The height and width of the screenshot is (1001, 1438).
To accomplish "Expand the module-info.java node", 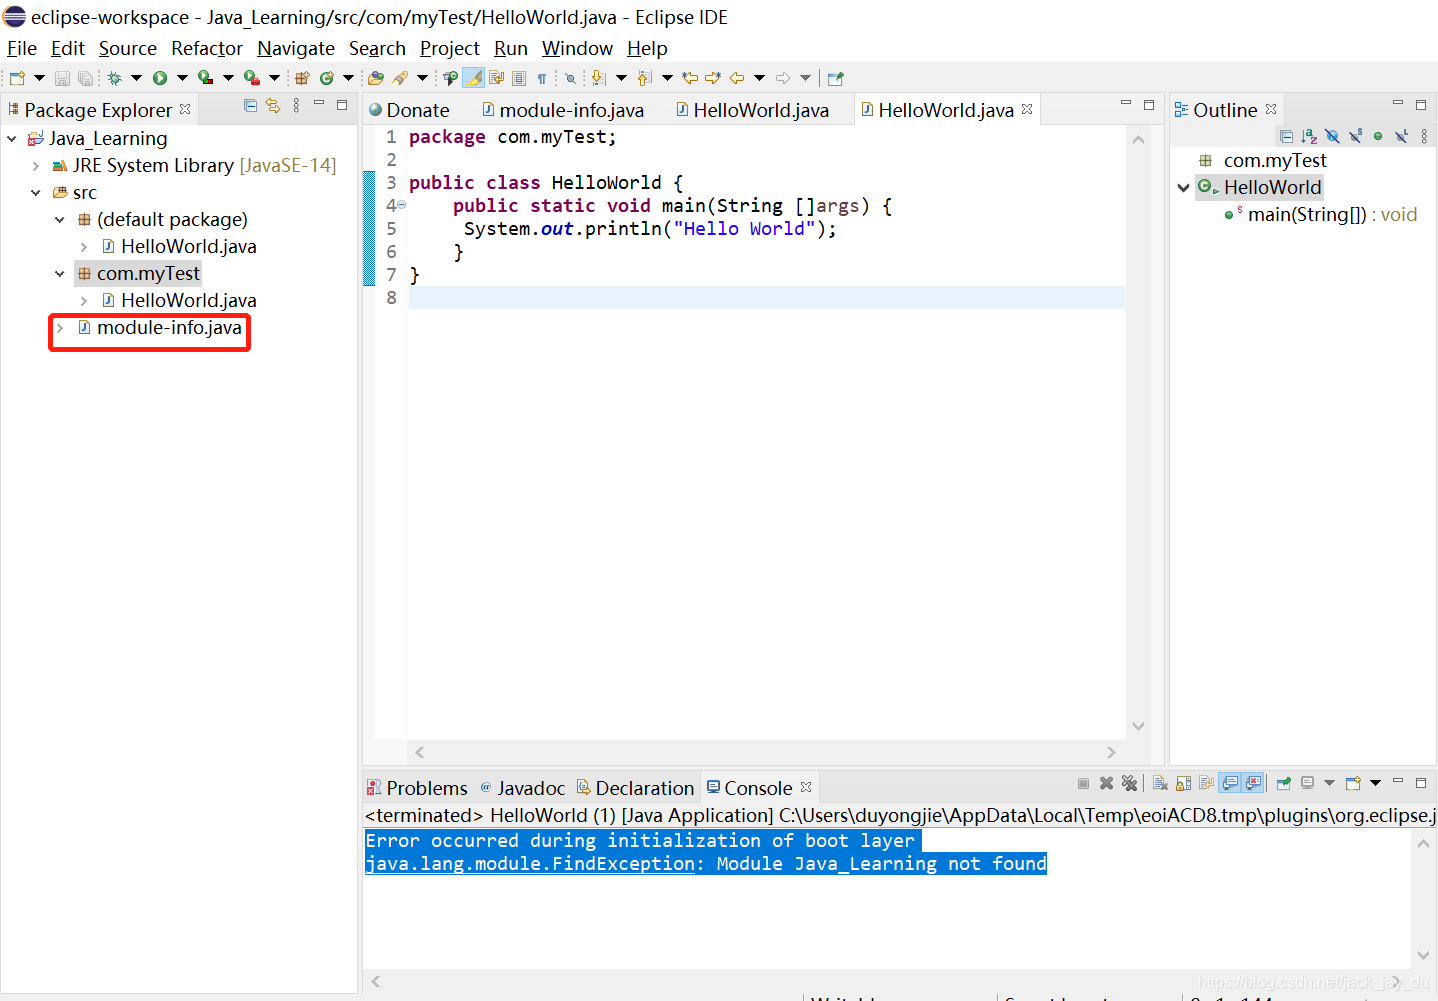I will pos(60,328).
